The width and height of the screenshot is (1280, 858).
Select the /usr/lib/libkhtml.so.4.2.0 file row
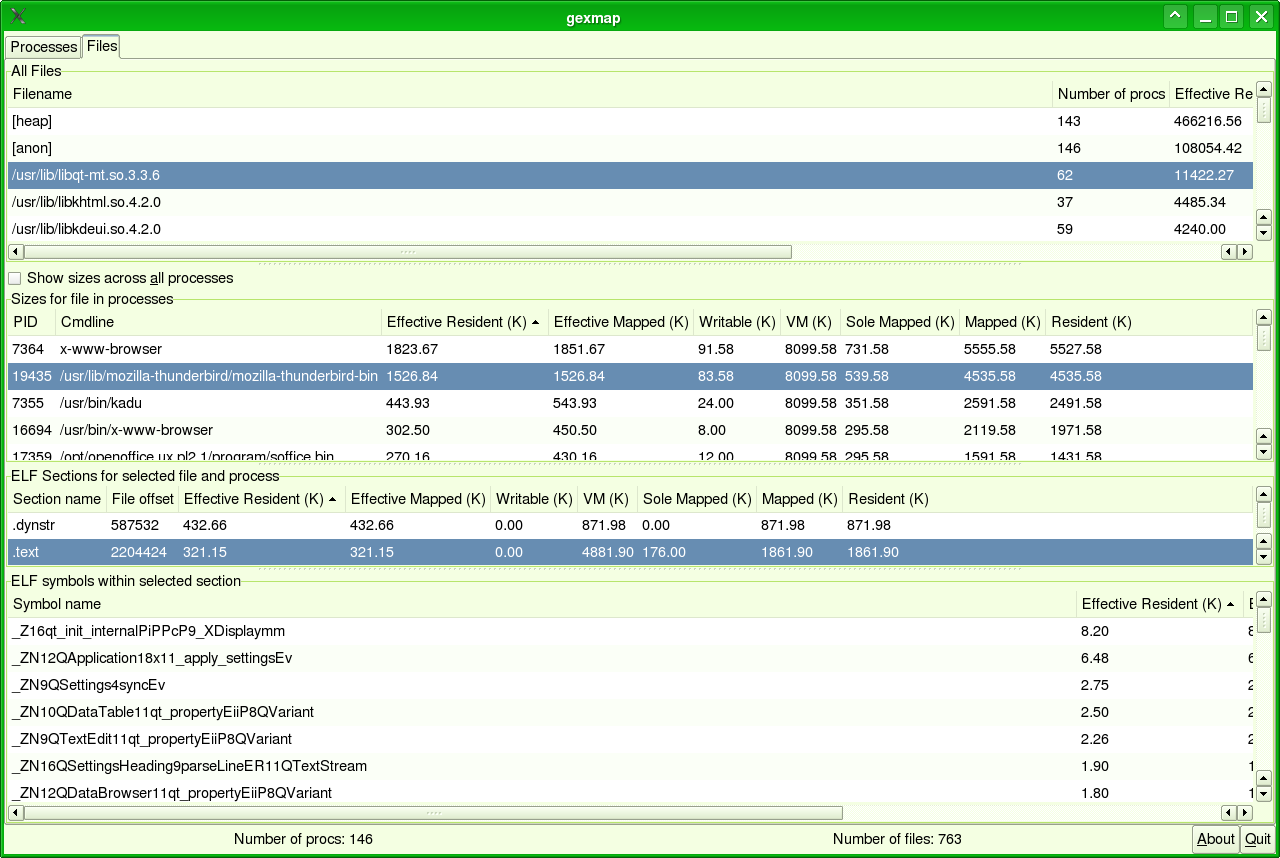click(87, 202)
